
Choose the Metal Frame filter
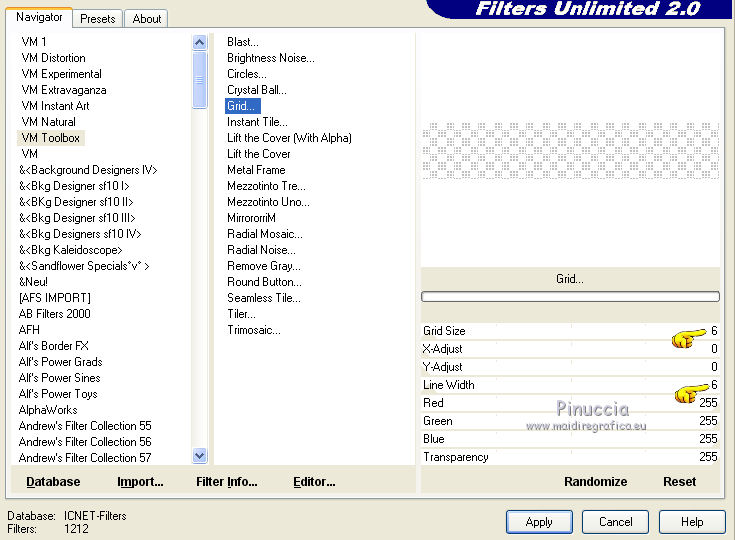tap(256, 170)
